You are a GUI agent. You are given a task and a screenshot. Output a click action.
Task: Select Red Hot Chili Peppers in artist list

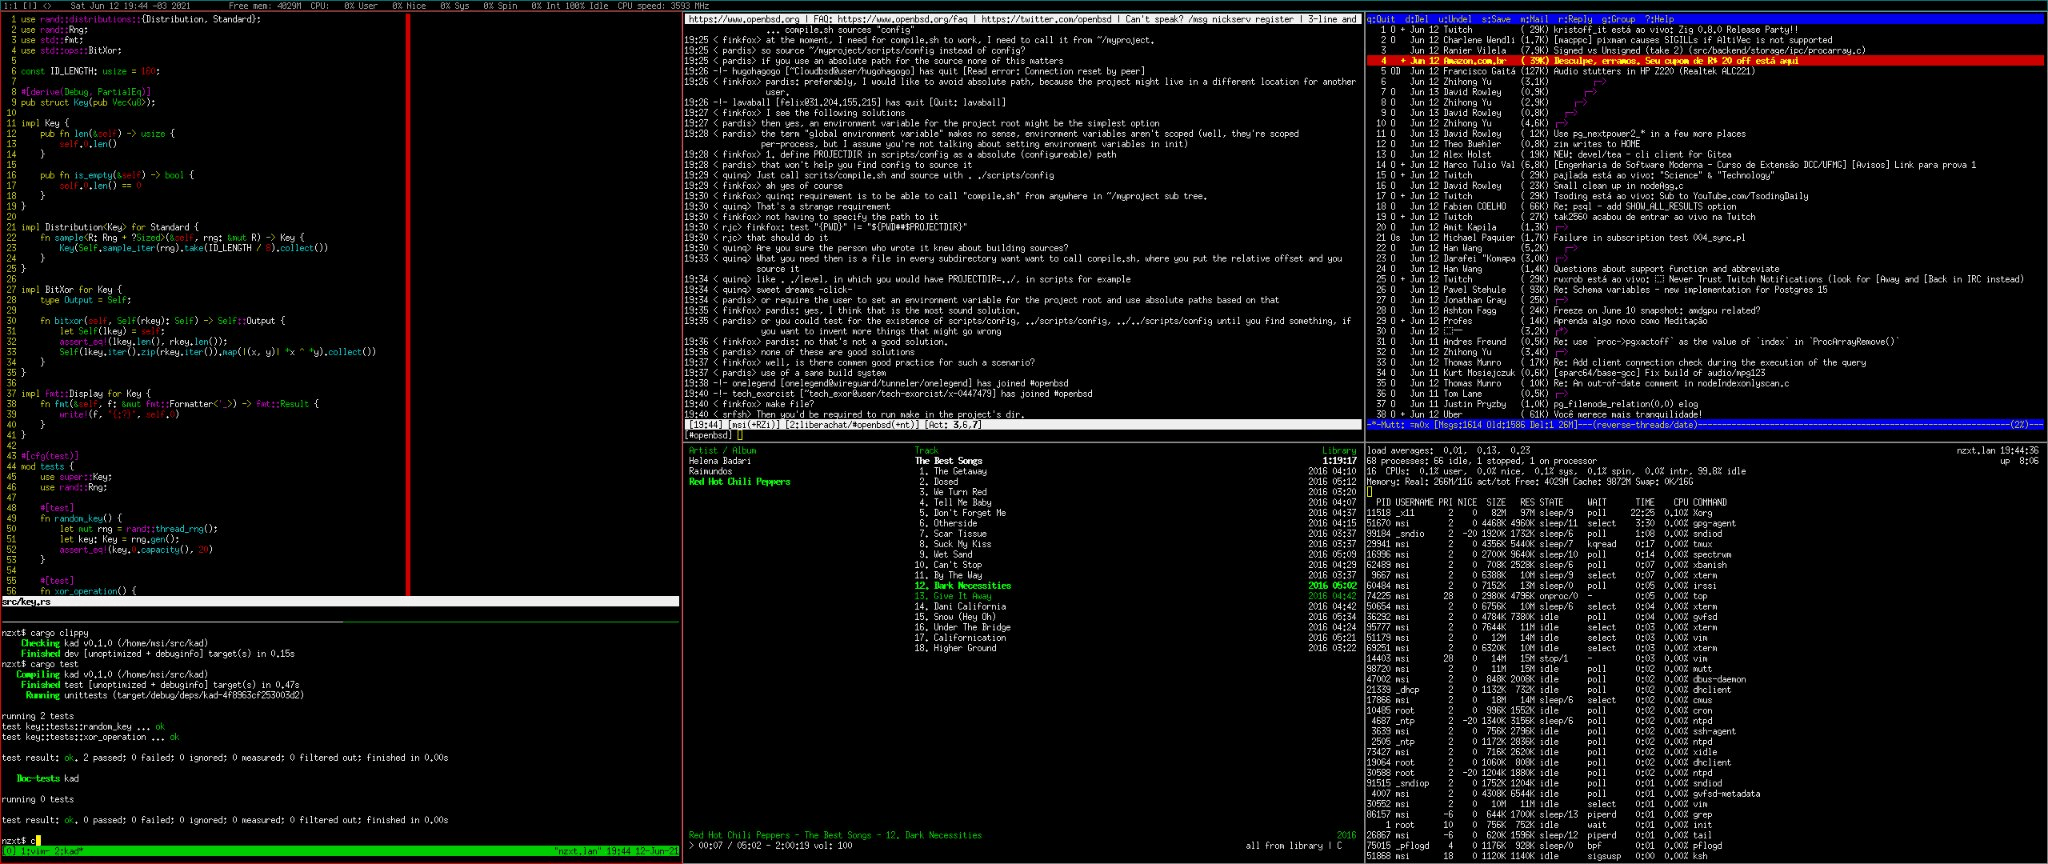739,482
